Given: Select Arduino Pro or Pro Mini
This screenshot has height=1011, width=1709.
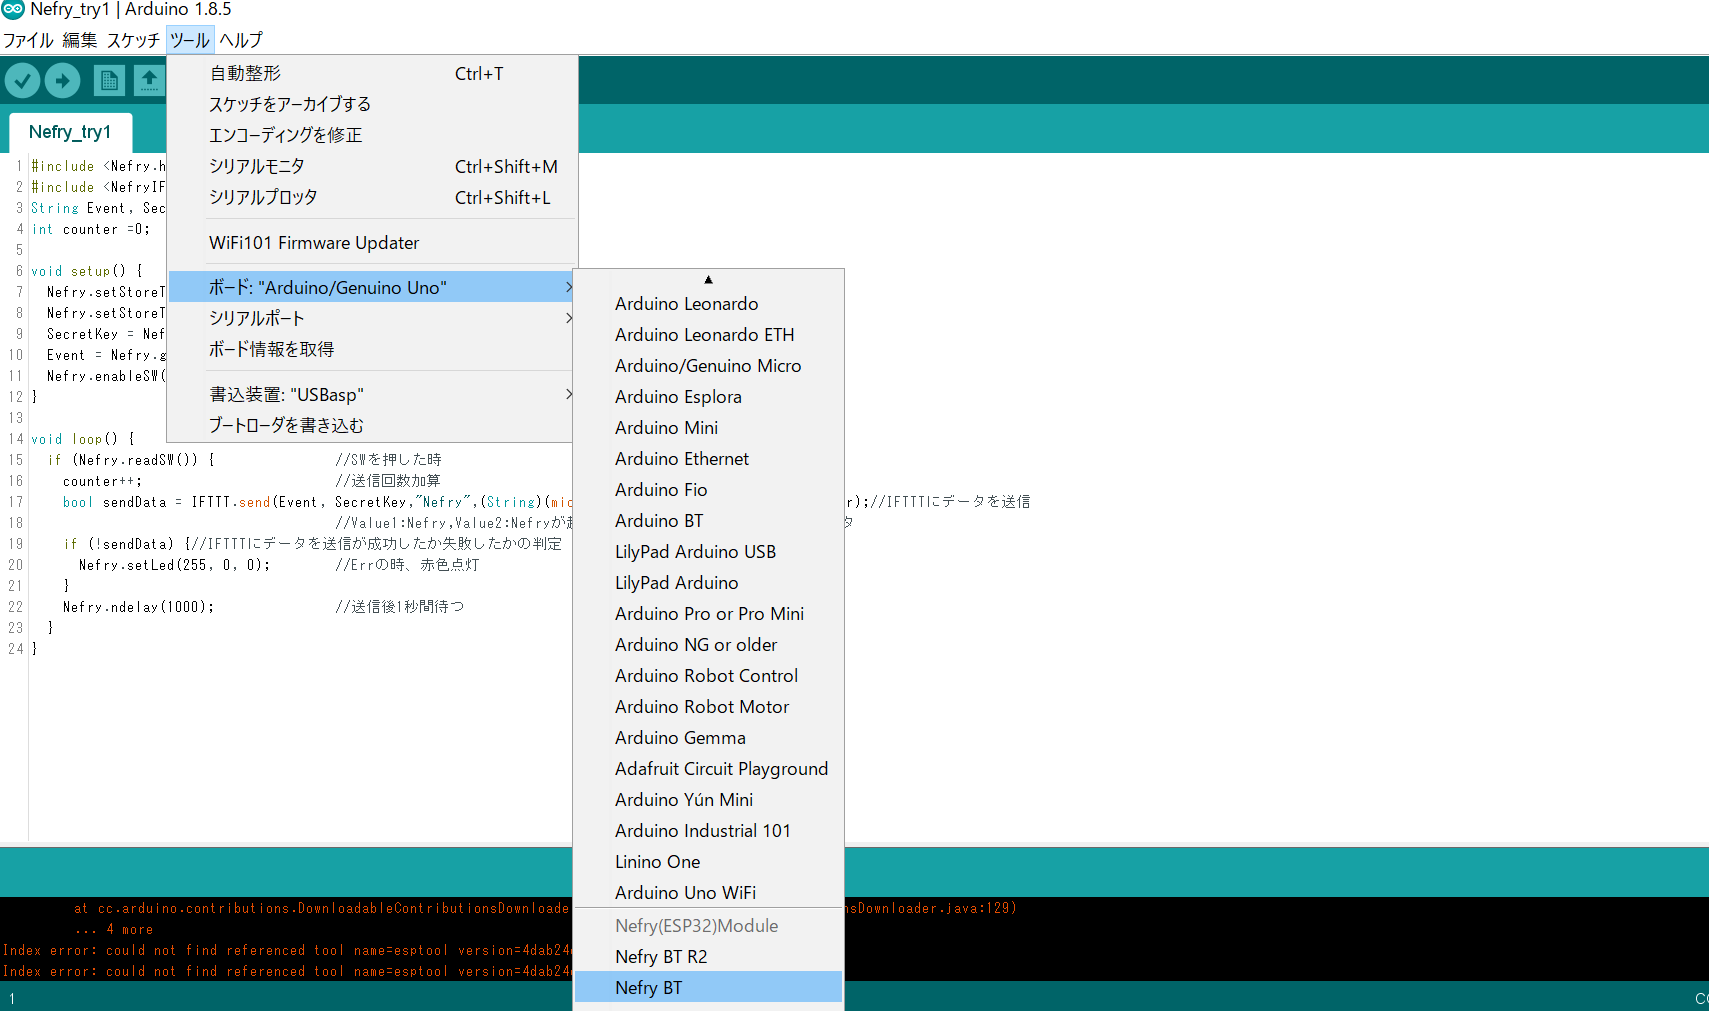Looking at the screenshot, I should 708,614.
